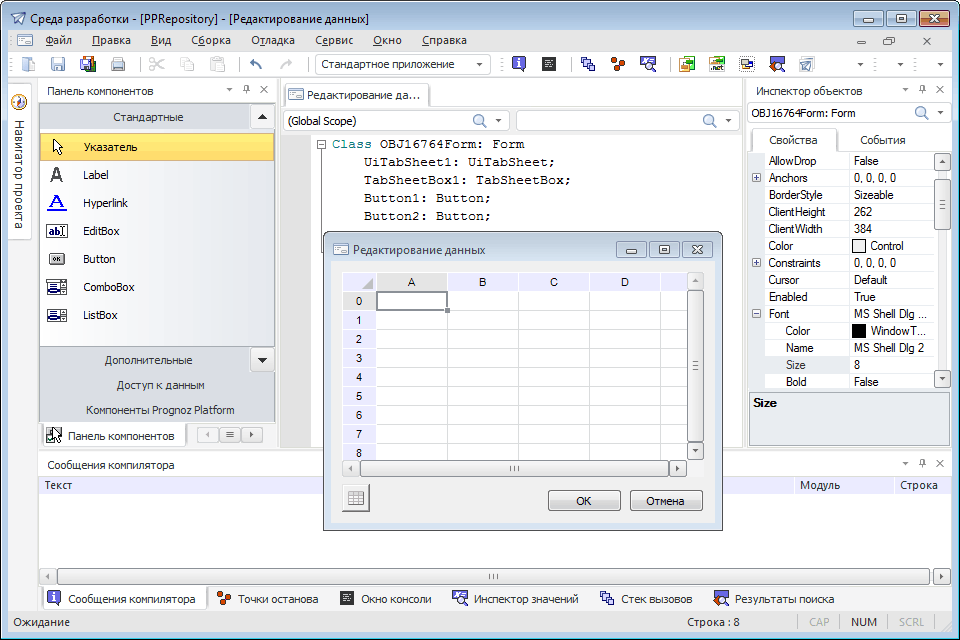Screen dimensions: 960x640
Task: Open the Стандартное приложение dropdown
Action: click(x=481, y=65)
